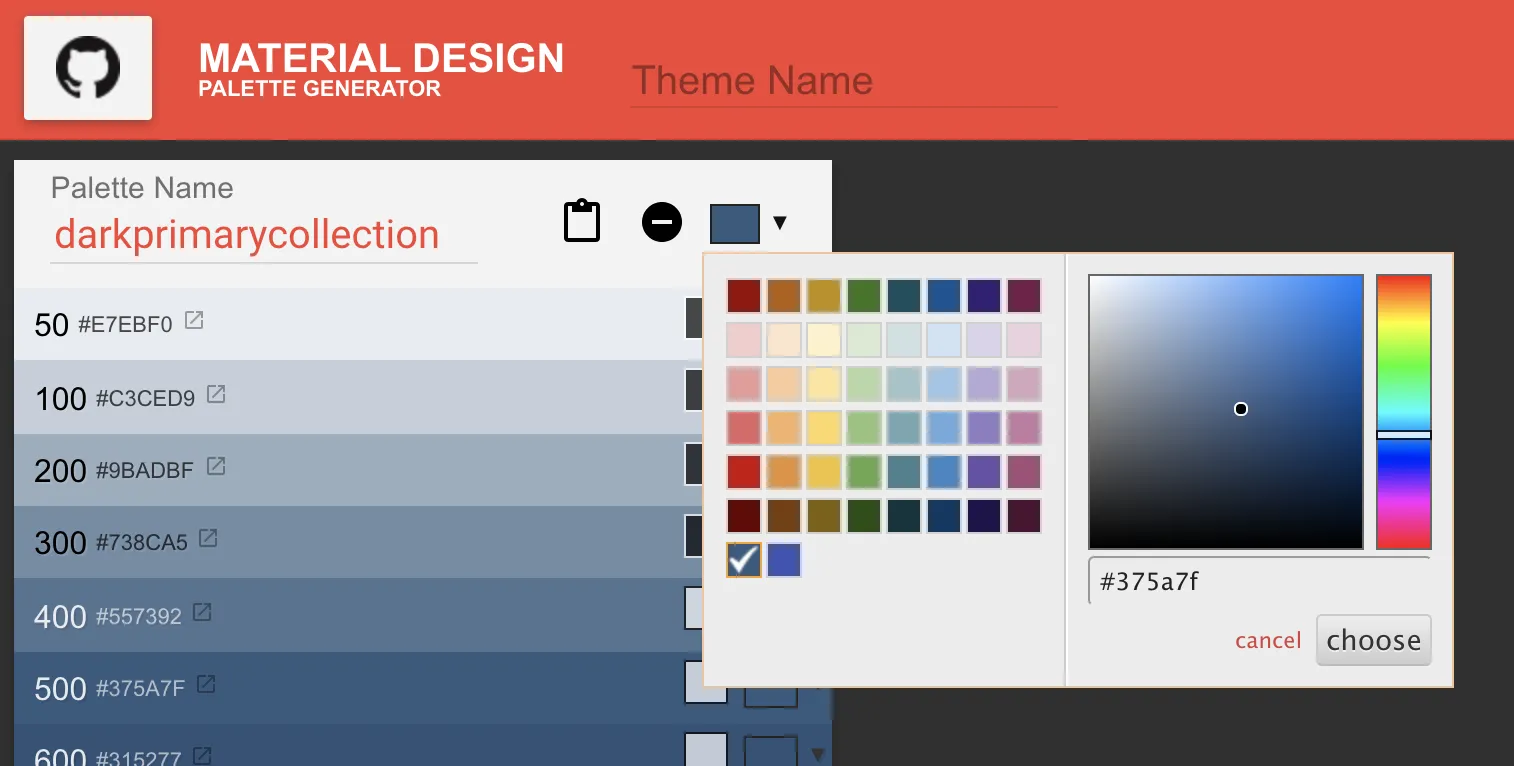Pick the third-row light green swatch

(x=864, y=384)
